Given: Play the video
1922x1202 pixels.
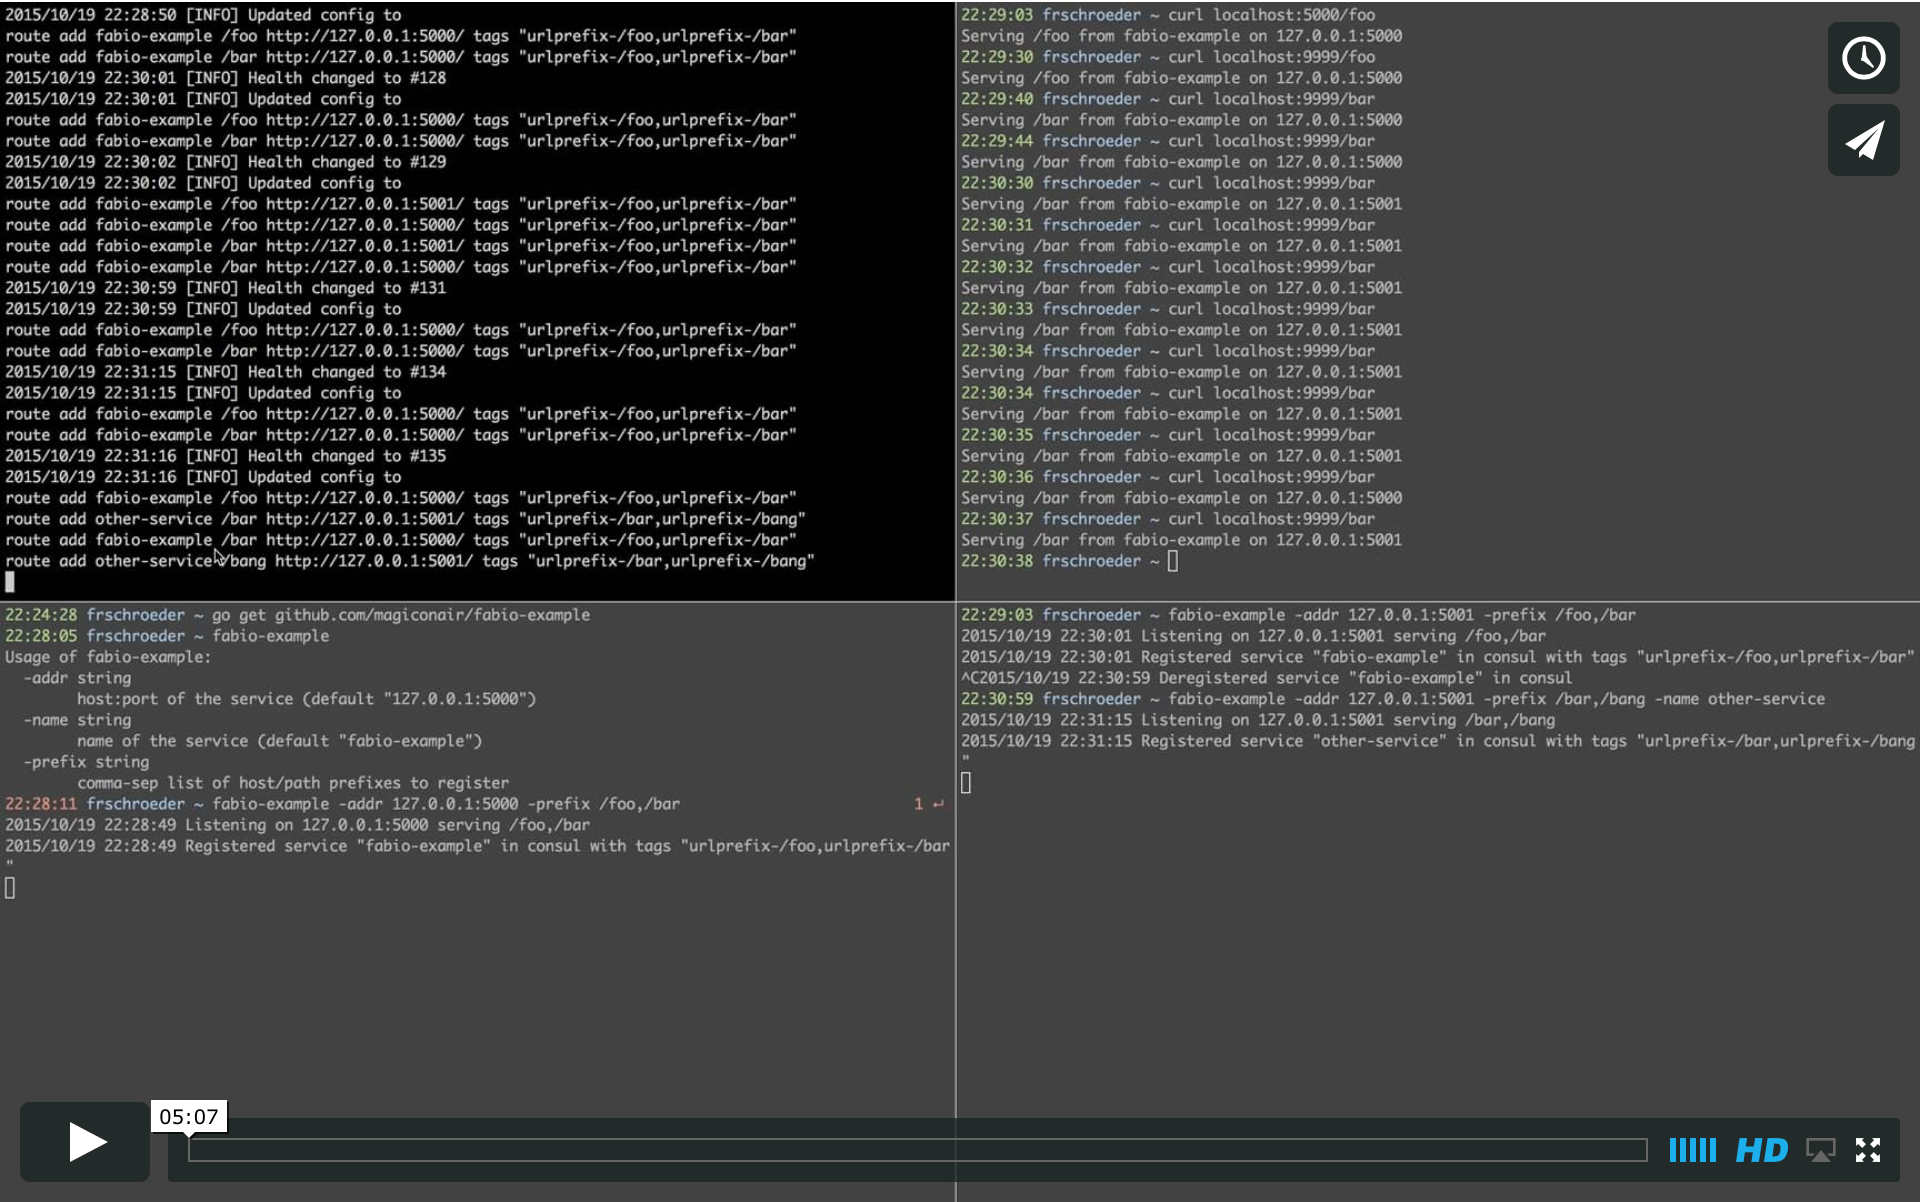Looking at the screenshot, I should [86, 1142].
